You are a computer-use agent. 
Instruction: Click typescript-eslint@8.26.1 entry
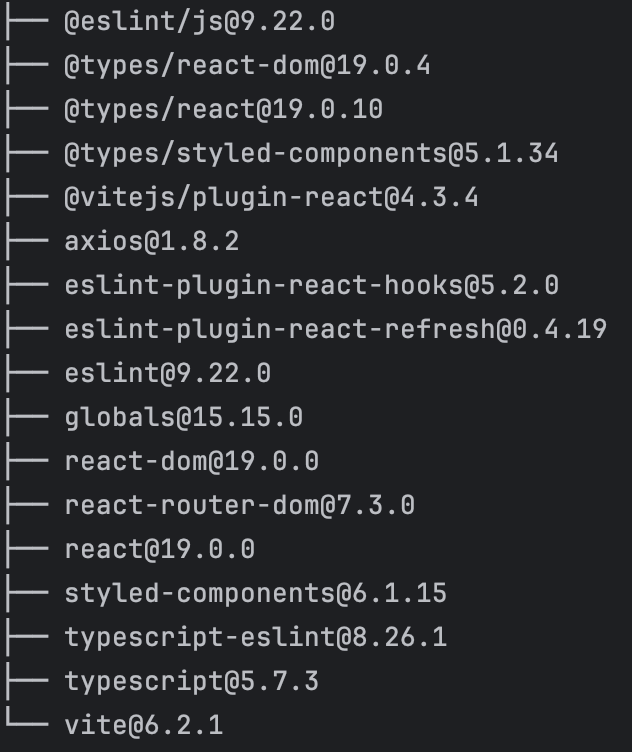point(256,638)
